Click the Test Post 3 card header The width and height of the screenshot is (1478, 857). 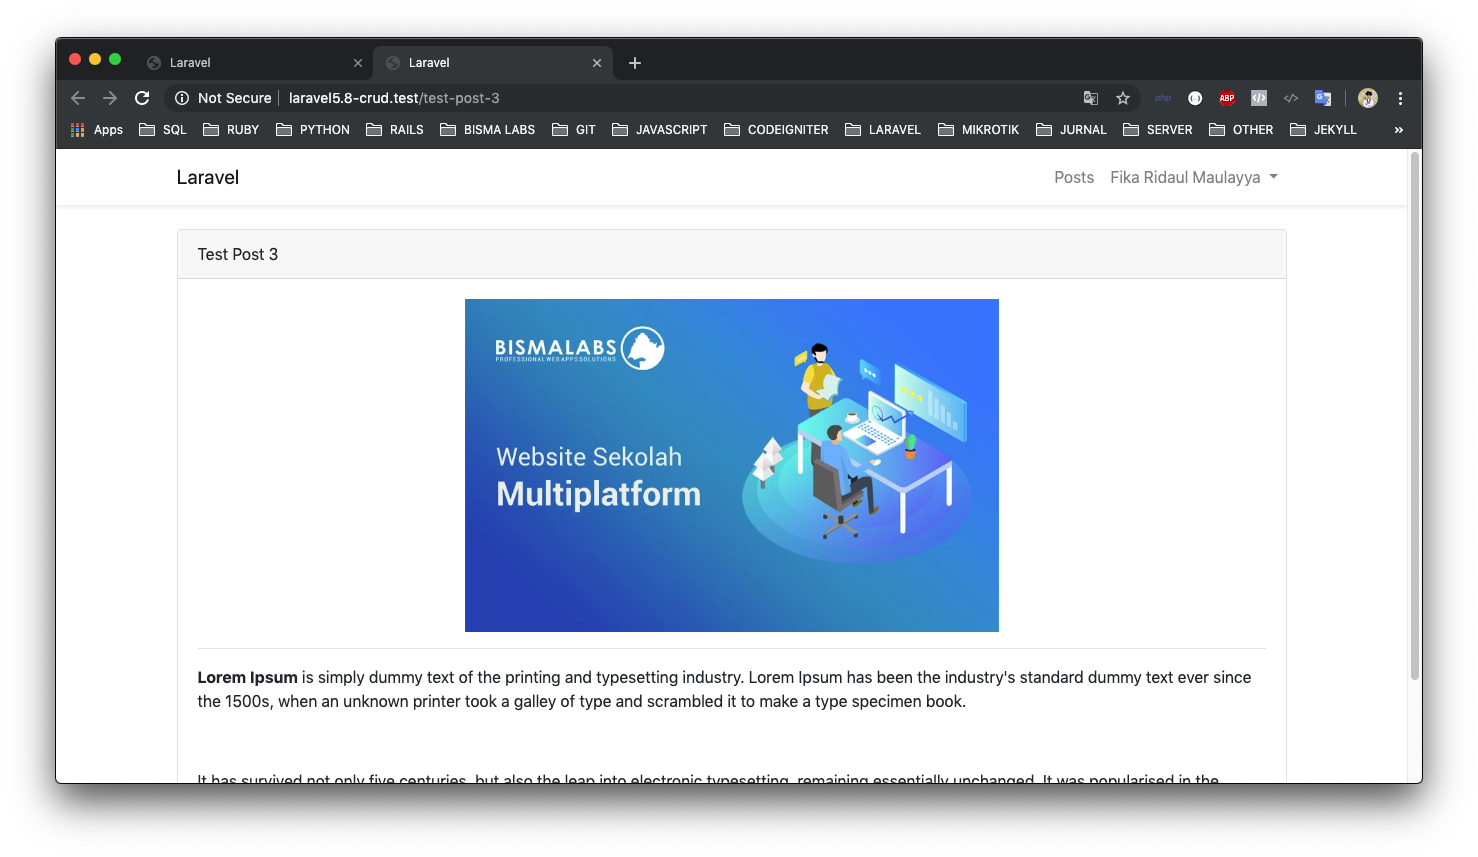(732, 254)
